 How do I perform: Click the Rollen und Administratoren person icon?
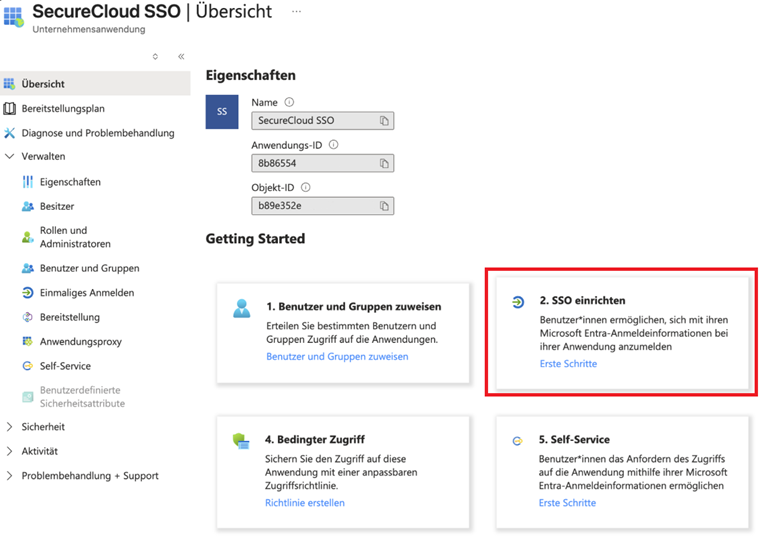point(28,237)
